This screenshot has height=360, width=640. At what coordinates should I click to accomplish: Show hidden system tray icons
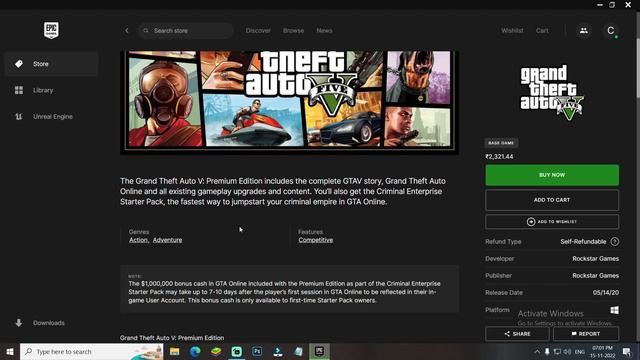pyautogui.click(x=537, y=351)
